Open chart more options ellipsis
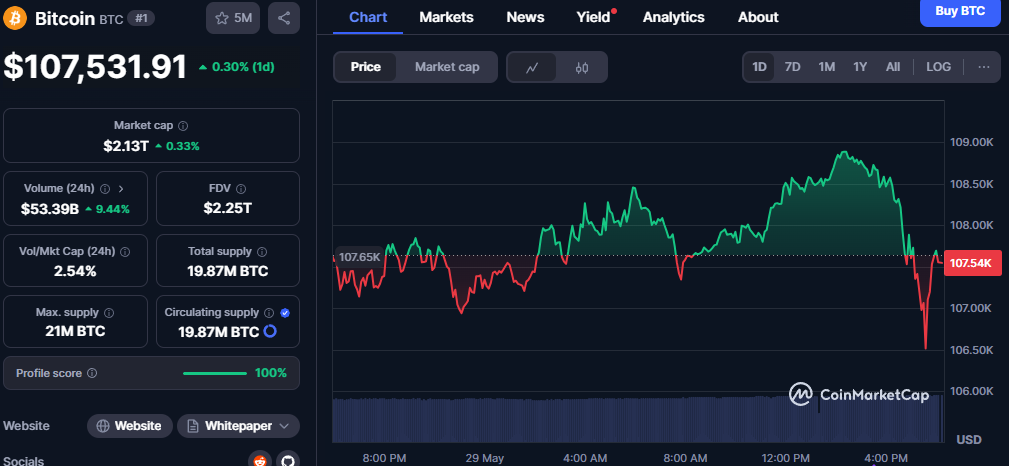The height and width of the screenshot is (466, 1009). (984, 67)
